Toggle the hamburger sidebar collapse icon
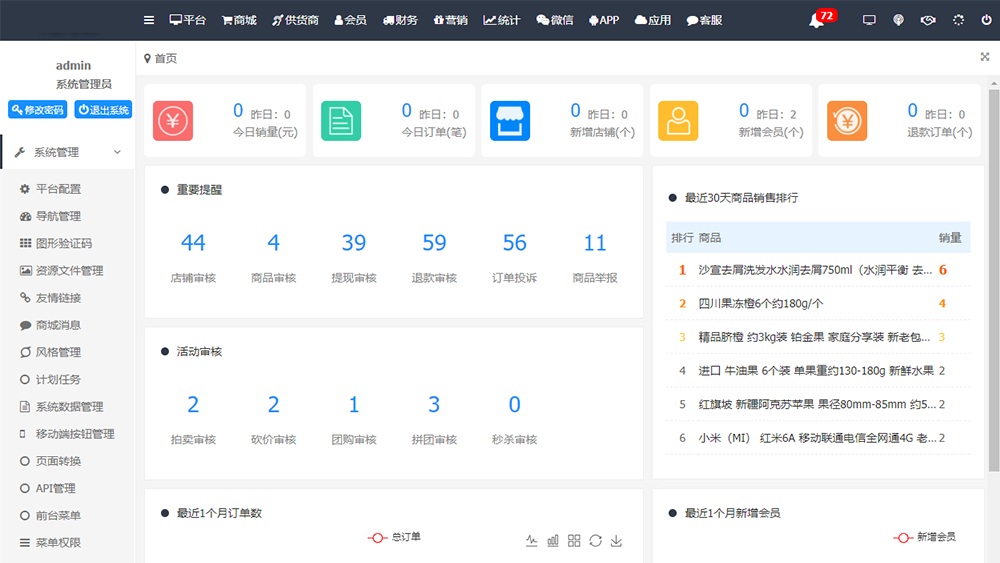This screenshot has width=1000, height=563. tap(149, 20)
